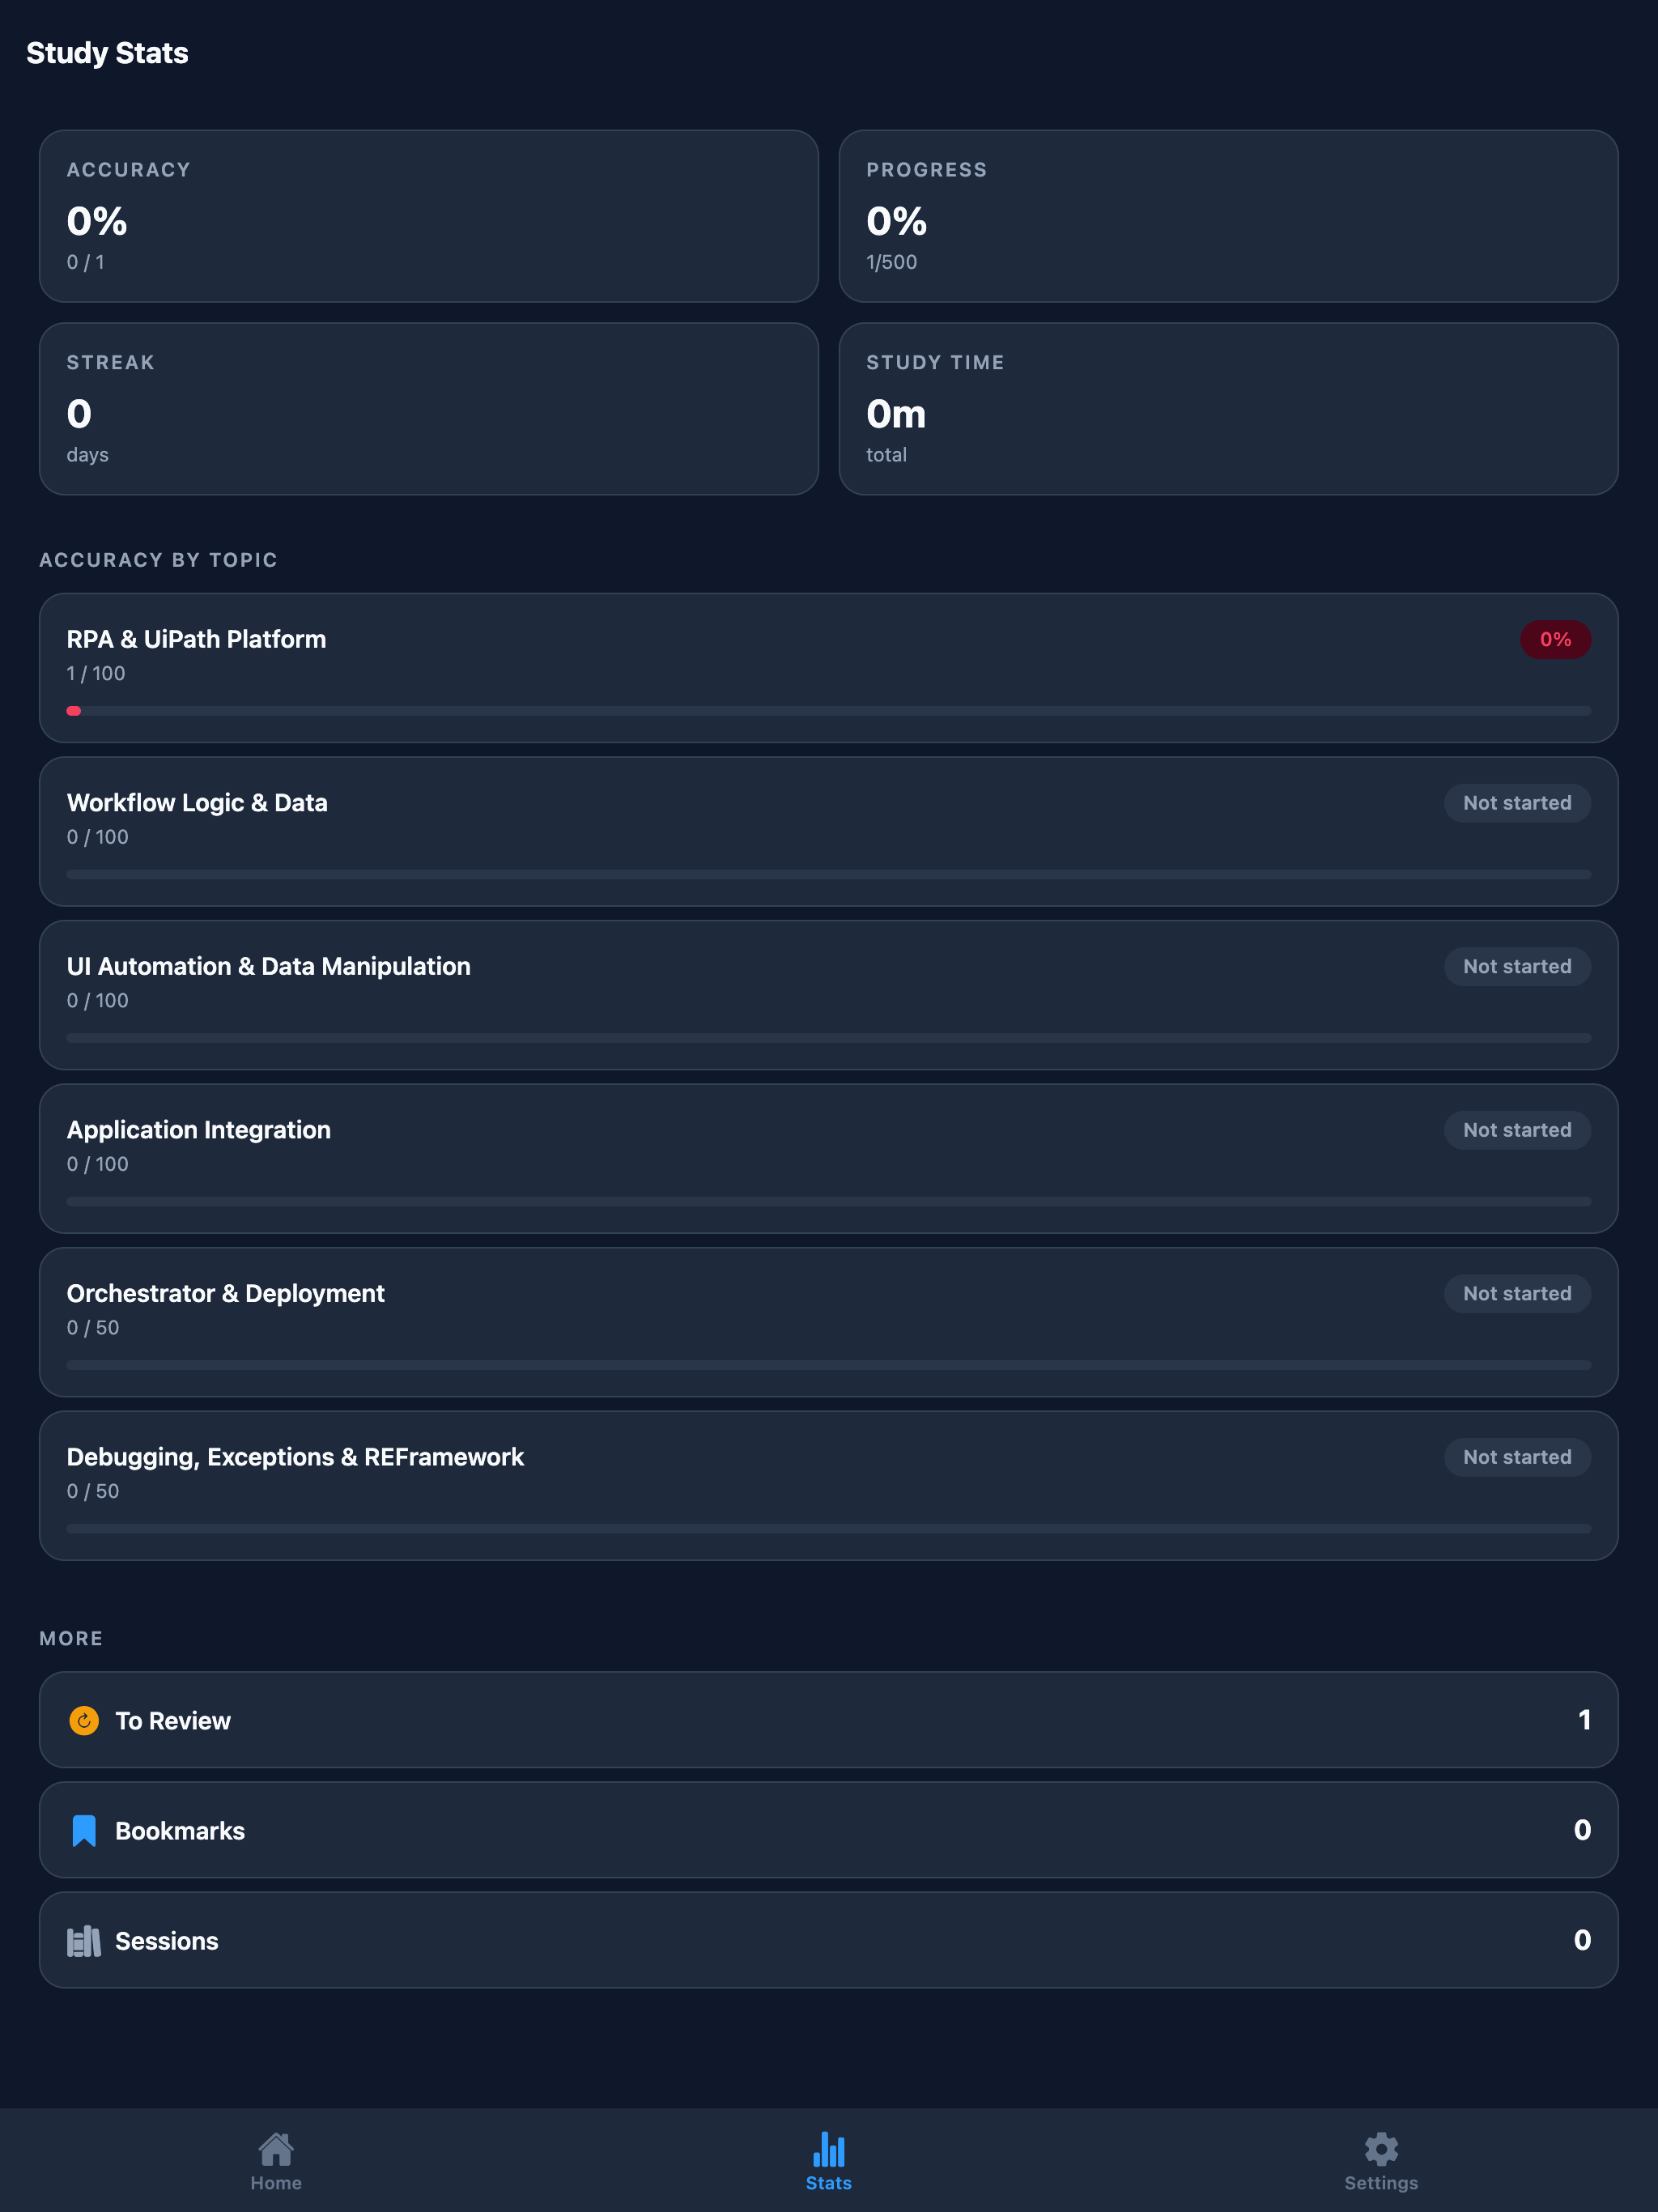Viewport: 1658px width, 2212px height.
Task: Open the Settings tab
Action: click(1381, 2162)
